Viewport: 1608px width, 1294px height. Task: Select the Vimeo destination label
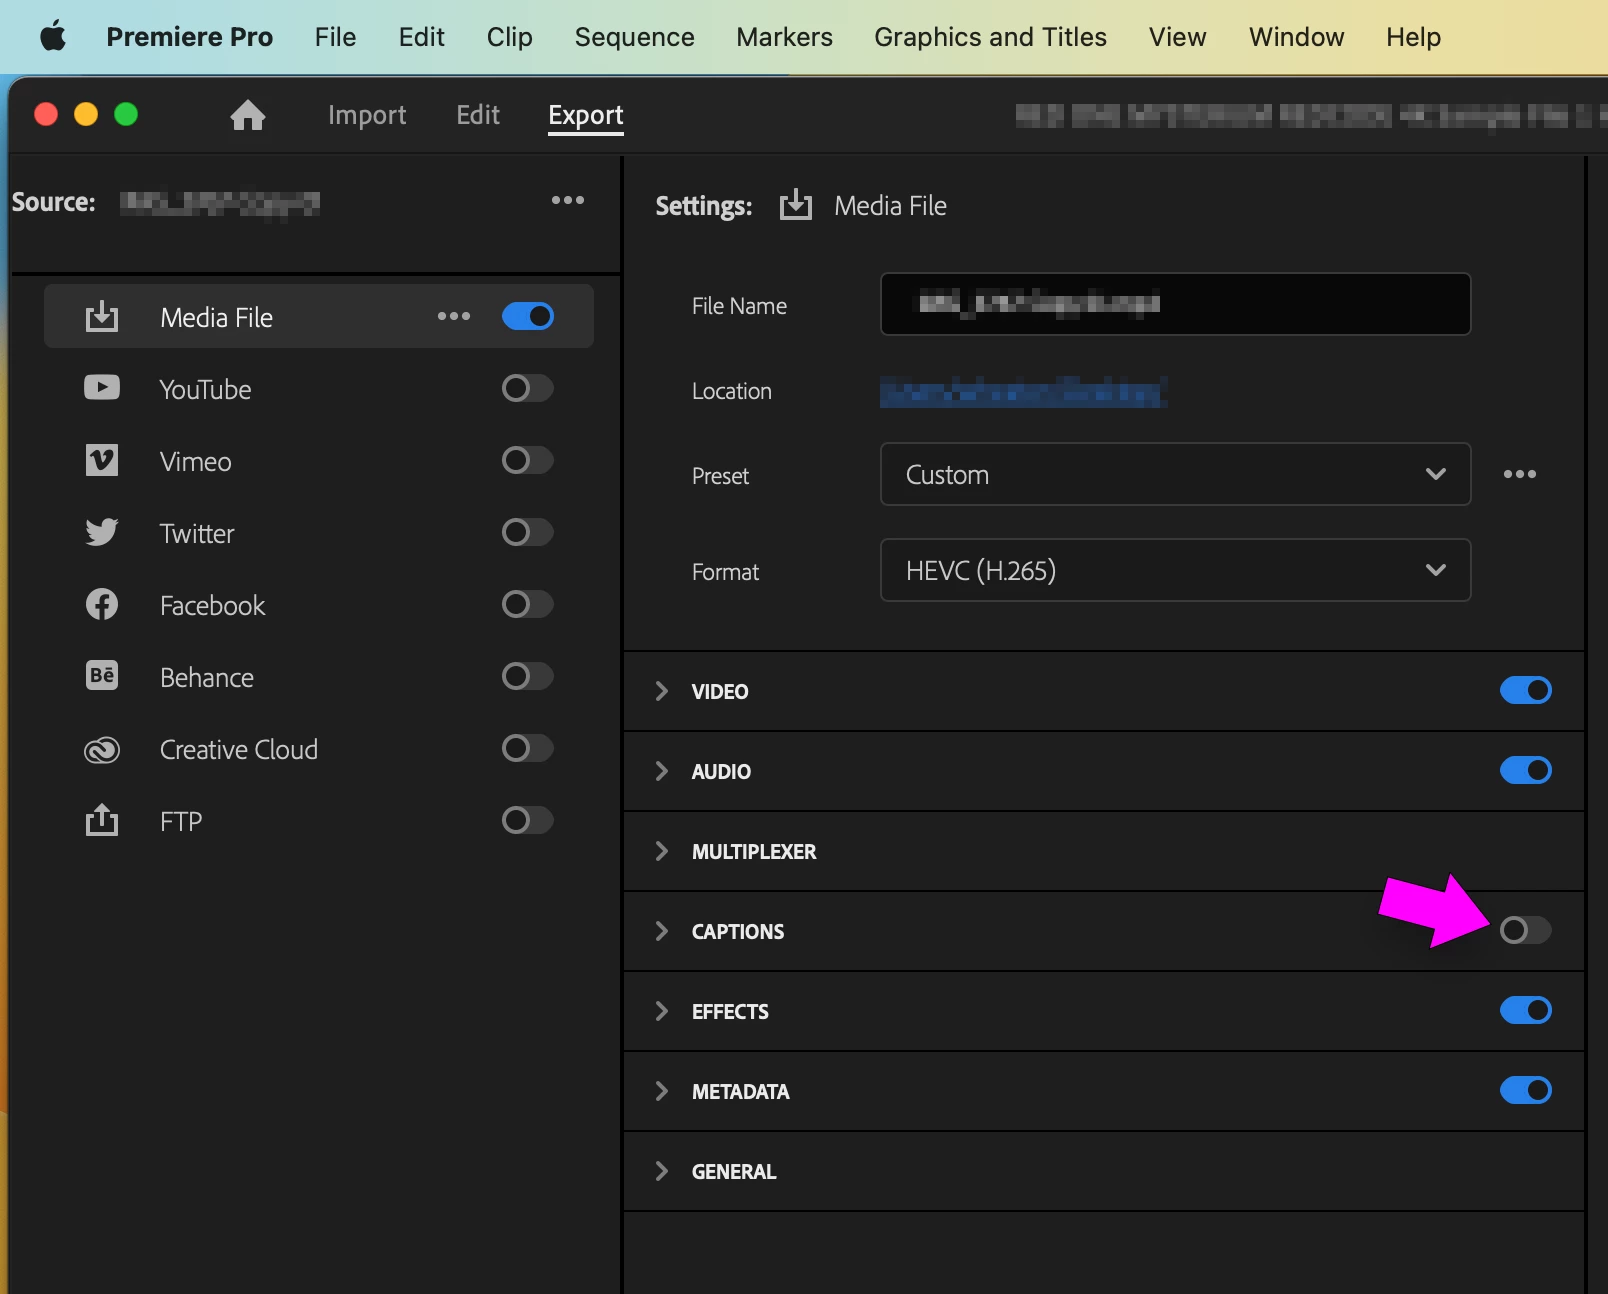[195, 461]
